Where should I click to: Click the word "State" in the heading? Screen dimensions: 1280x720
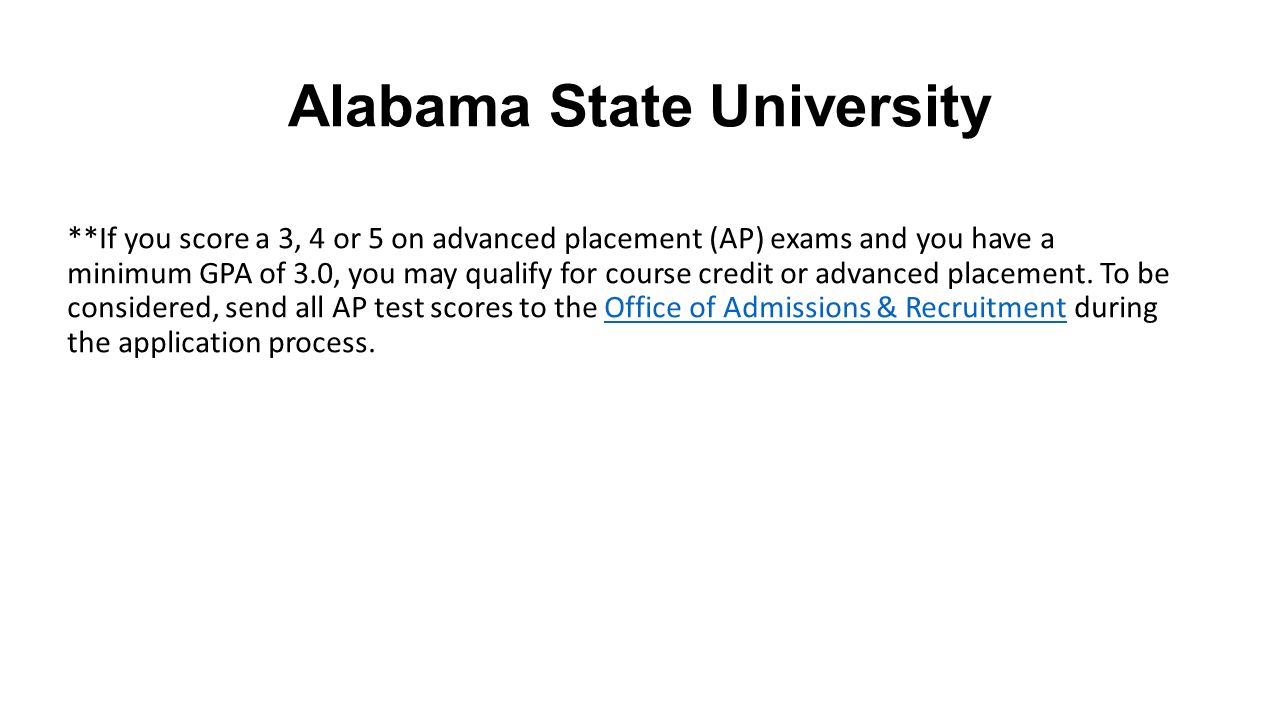tap(620, 107)
